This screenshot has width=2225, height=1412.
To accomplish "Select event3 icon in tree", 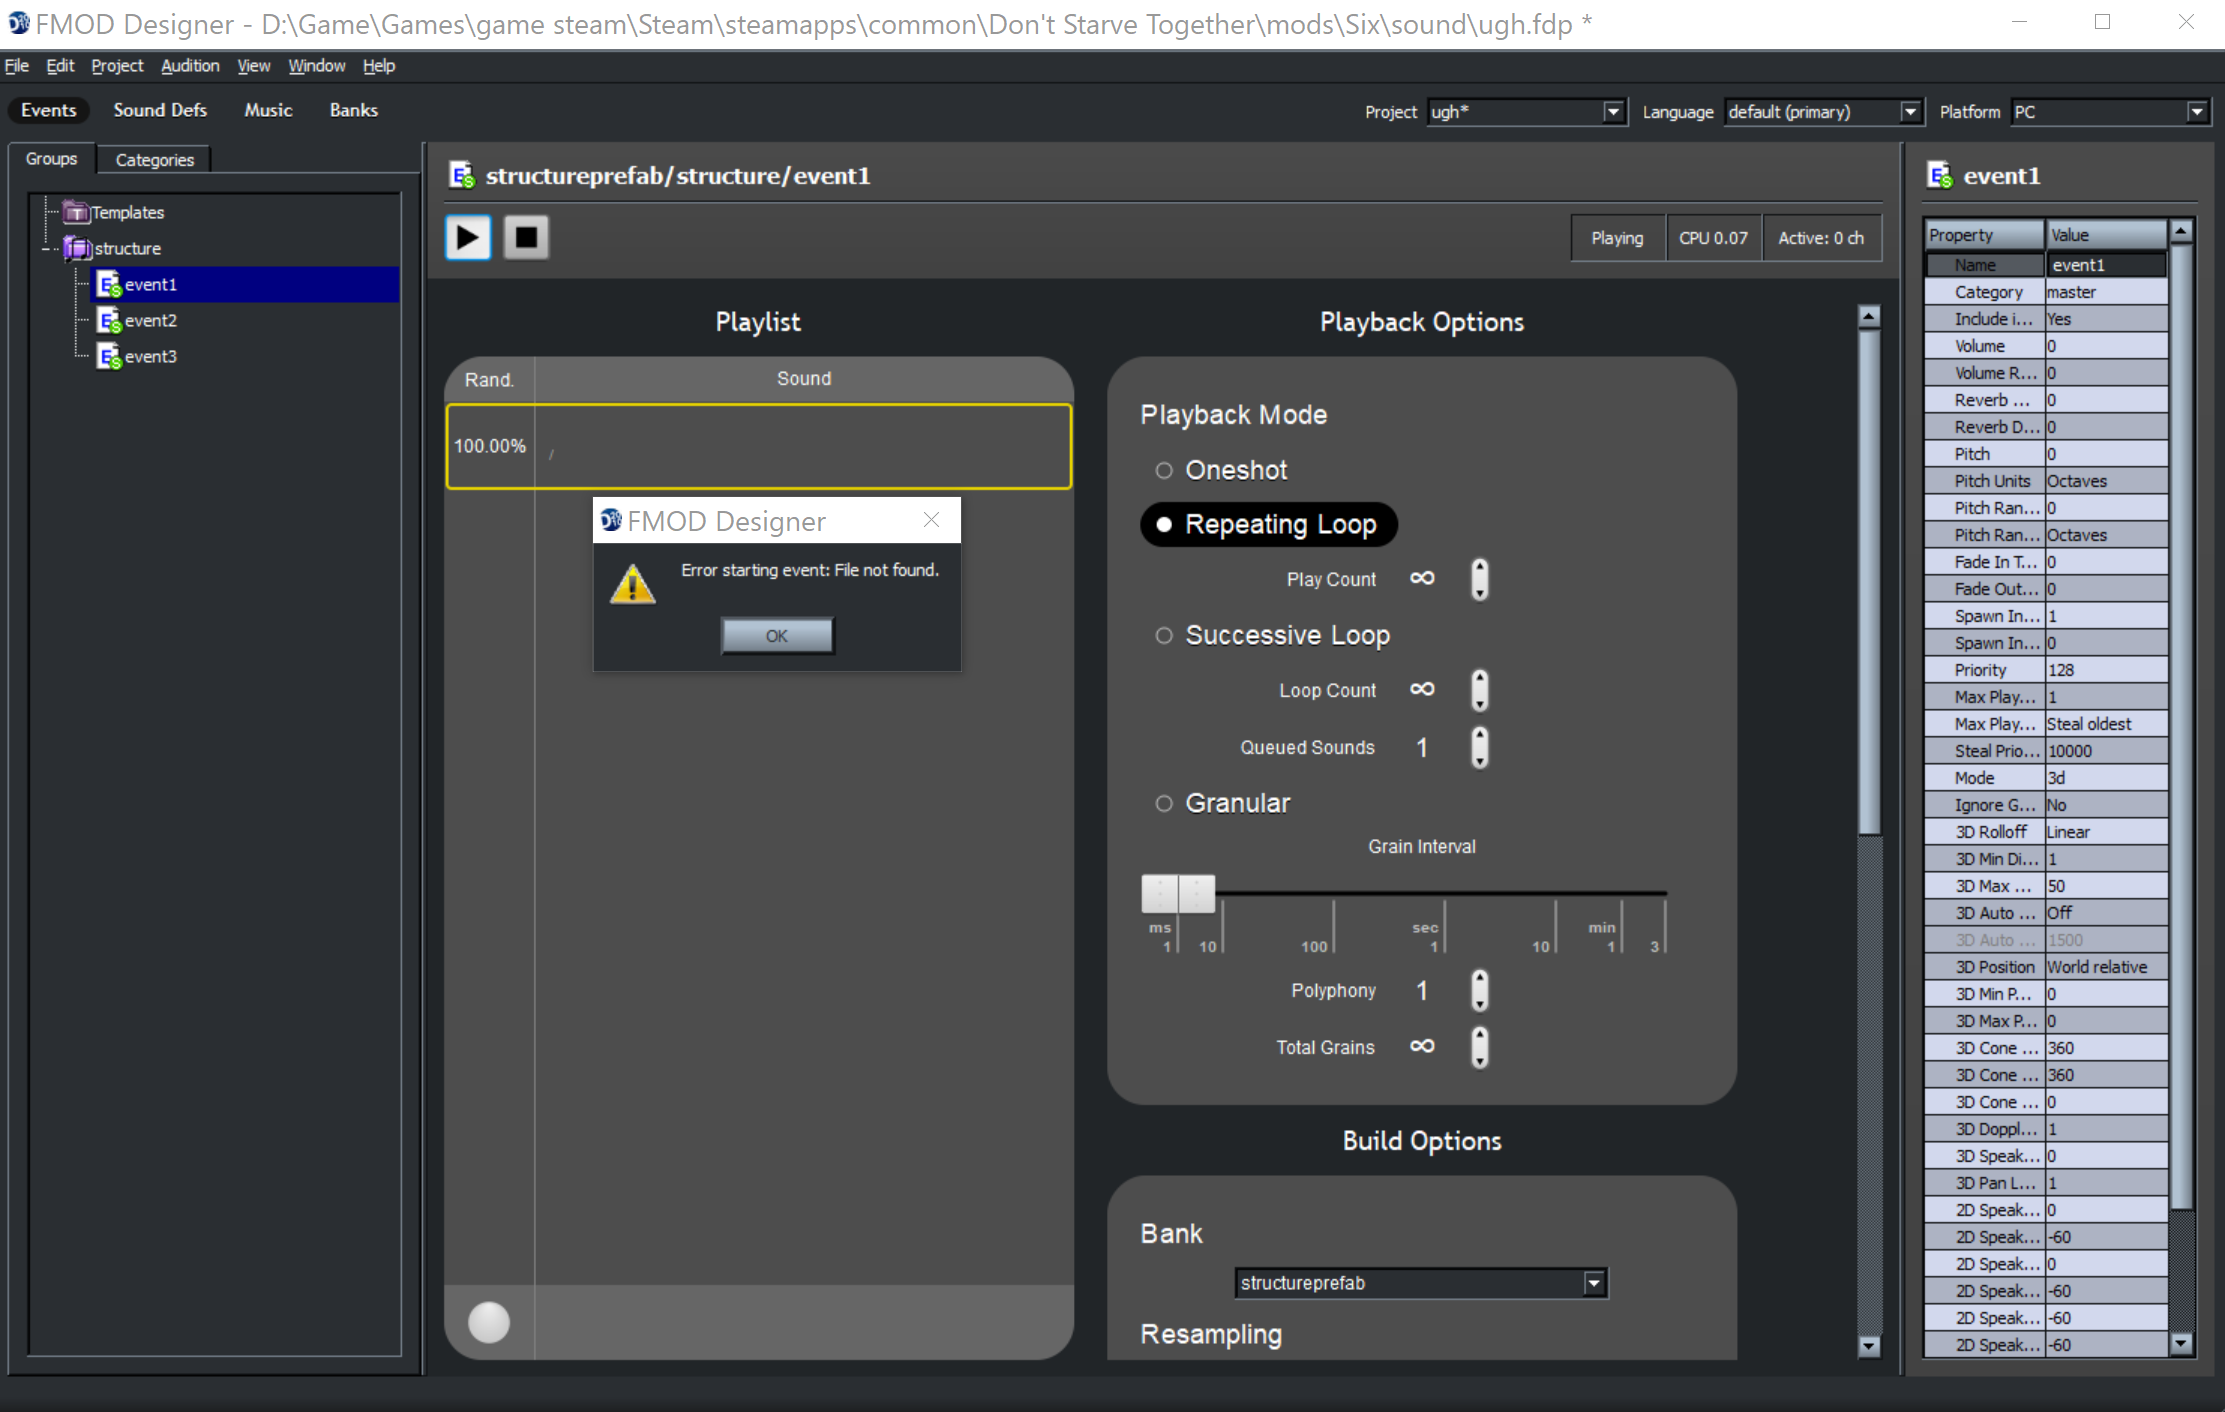I will point(108,357).
